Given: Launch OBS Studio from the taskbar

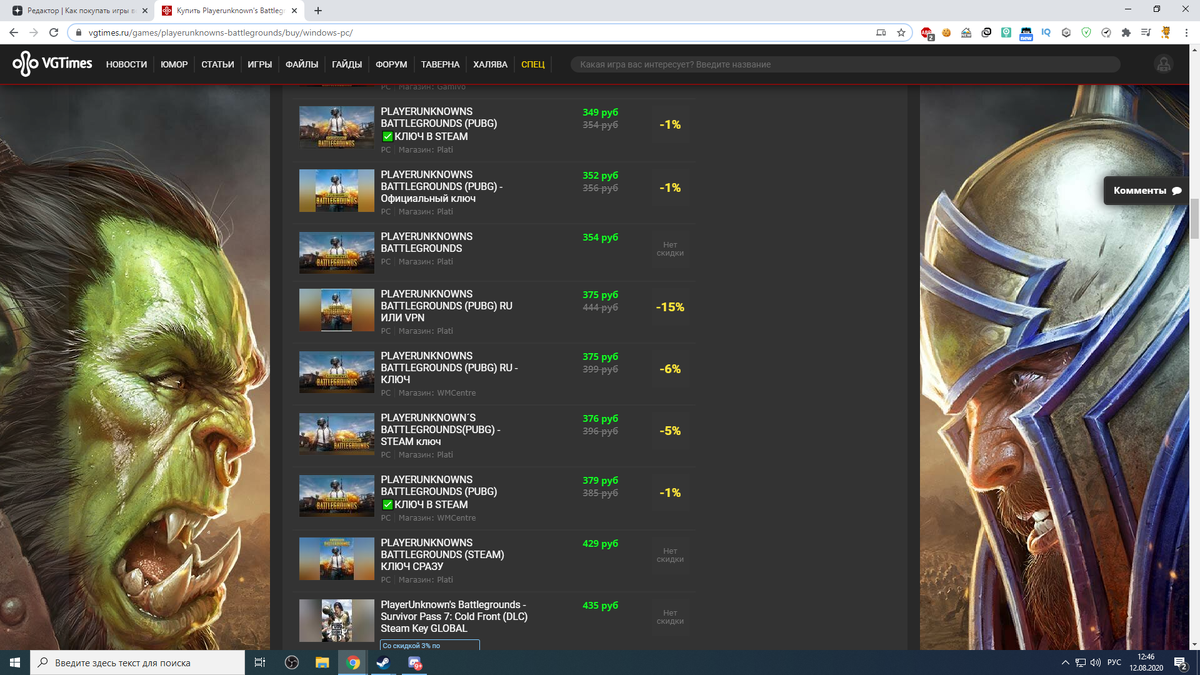Looking at the screenshot, I should [291, 662].
